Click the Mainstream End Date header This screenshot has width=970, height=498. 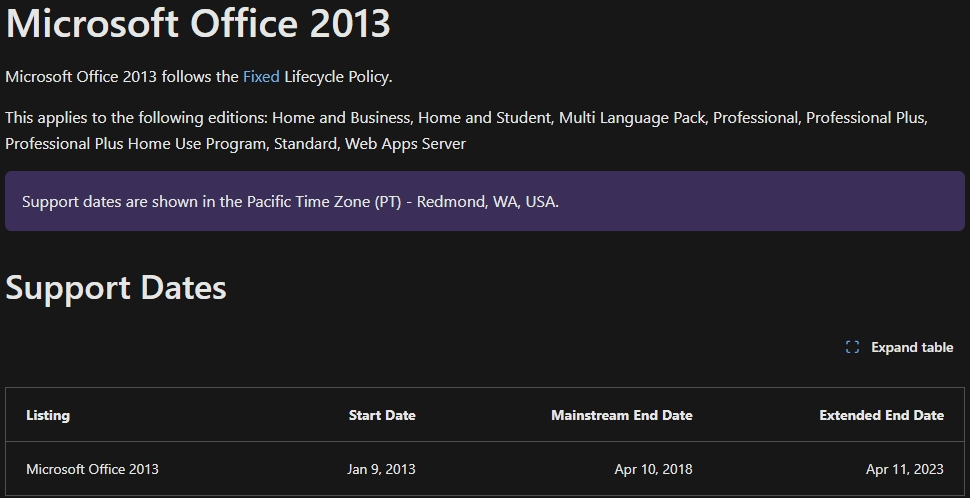tap(621, 415)
